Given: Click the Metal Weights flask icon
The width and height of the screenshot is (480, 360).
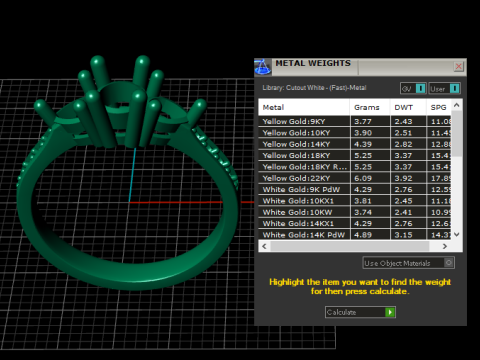Looking at the screenshot, I should pyautogui.click(x=263, y=67).
